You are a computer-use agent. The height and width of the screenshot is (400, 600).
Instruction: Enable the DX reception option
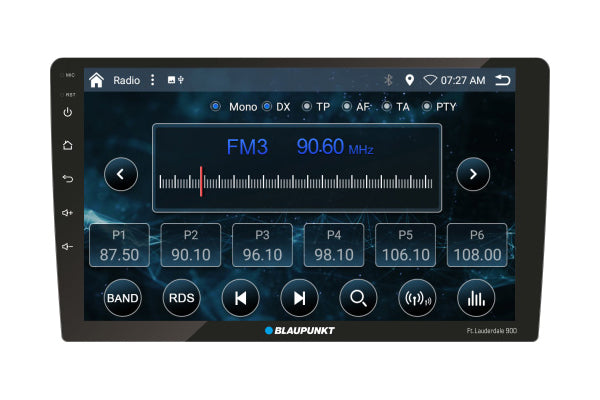267,106
